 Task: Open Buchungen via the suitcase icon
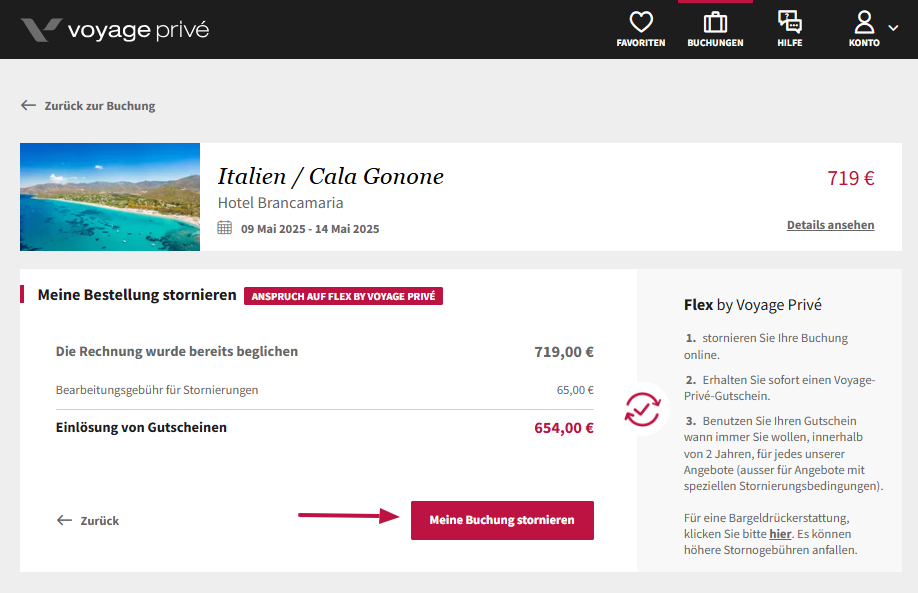(715, 22)
